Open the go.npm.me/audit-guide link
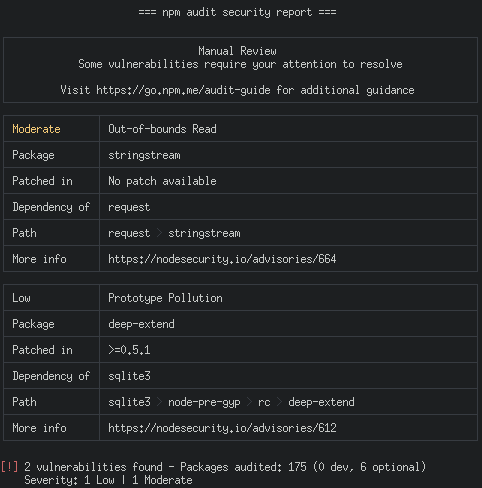The height and width of the screenshot is (488, 482). [183, 90]
